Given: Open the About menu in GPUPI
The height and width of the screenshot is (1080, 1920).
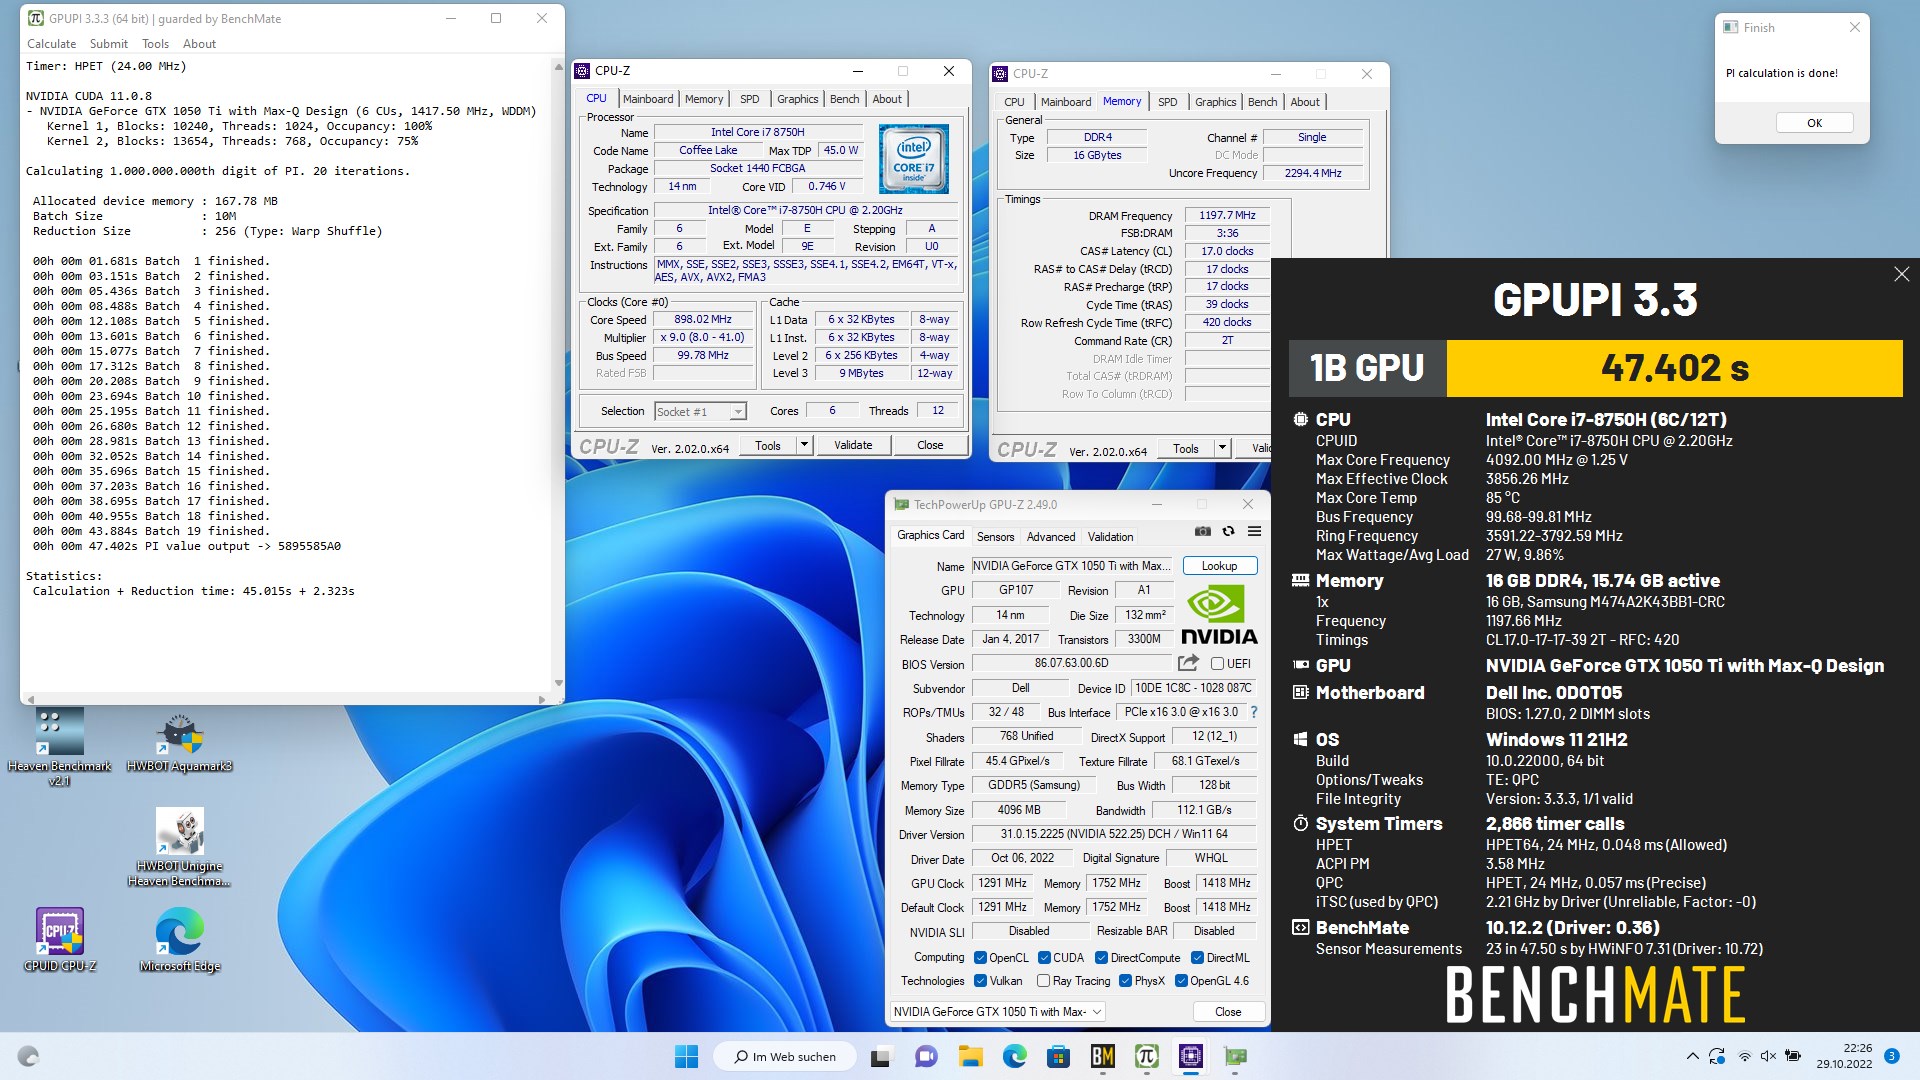Looking at the screenshot, I should (x=199, y=44).
